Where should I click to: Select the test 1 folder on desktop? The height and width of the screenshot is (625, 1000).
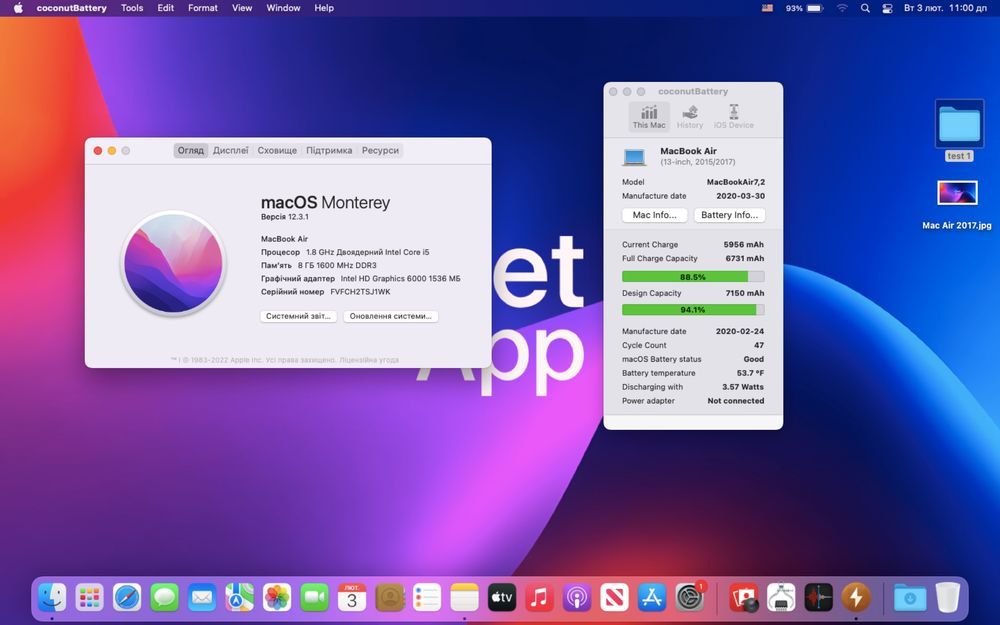[959, 131]
